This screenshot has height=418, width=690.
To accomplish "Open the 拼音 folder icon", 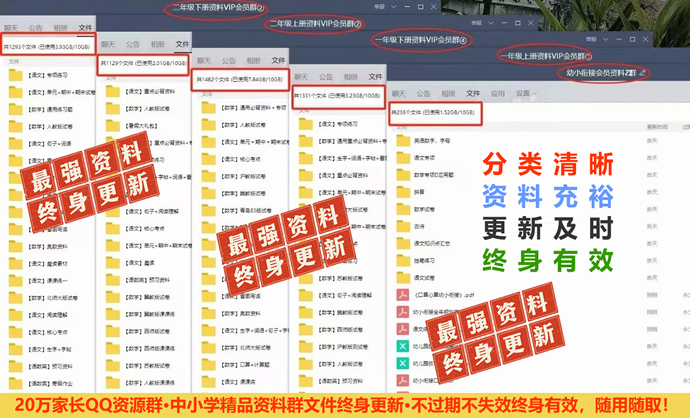I will (x=403, y=192).
